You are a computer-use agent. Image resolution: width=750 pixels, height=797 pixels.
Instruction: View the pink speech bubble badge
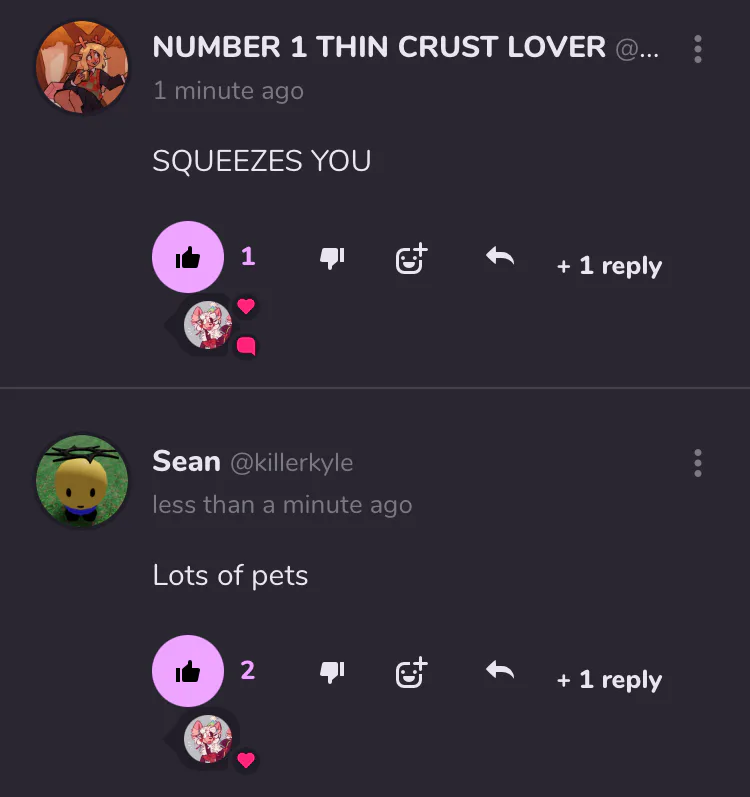[246, 346]
